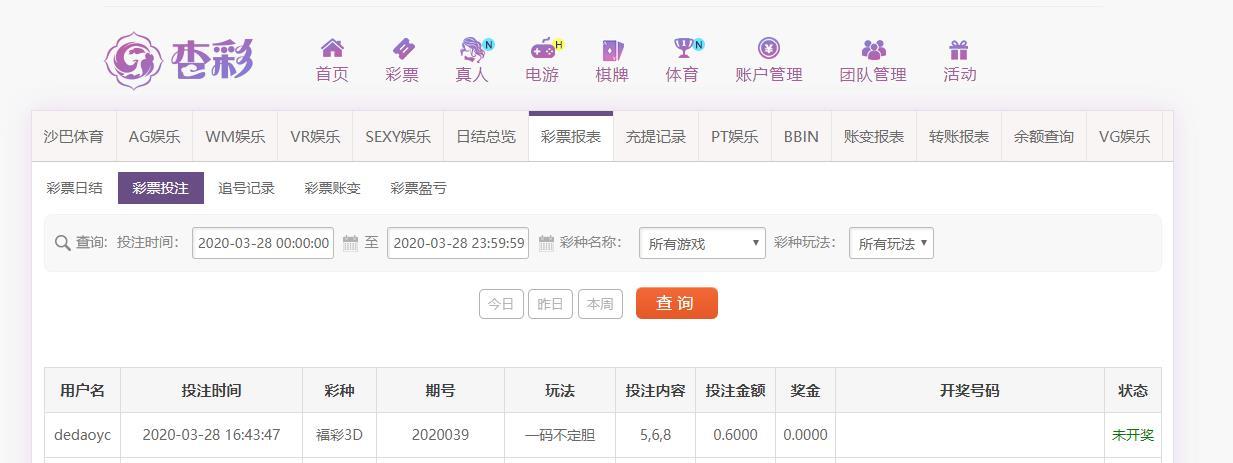Click the 未开奖 status text
The width and height of the screenshot is (1233, 463).
[1132, 435]
